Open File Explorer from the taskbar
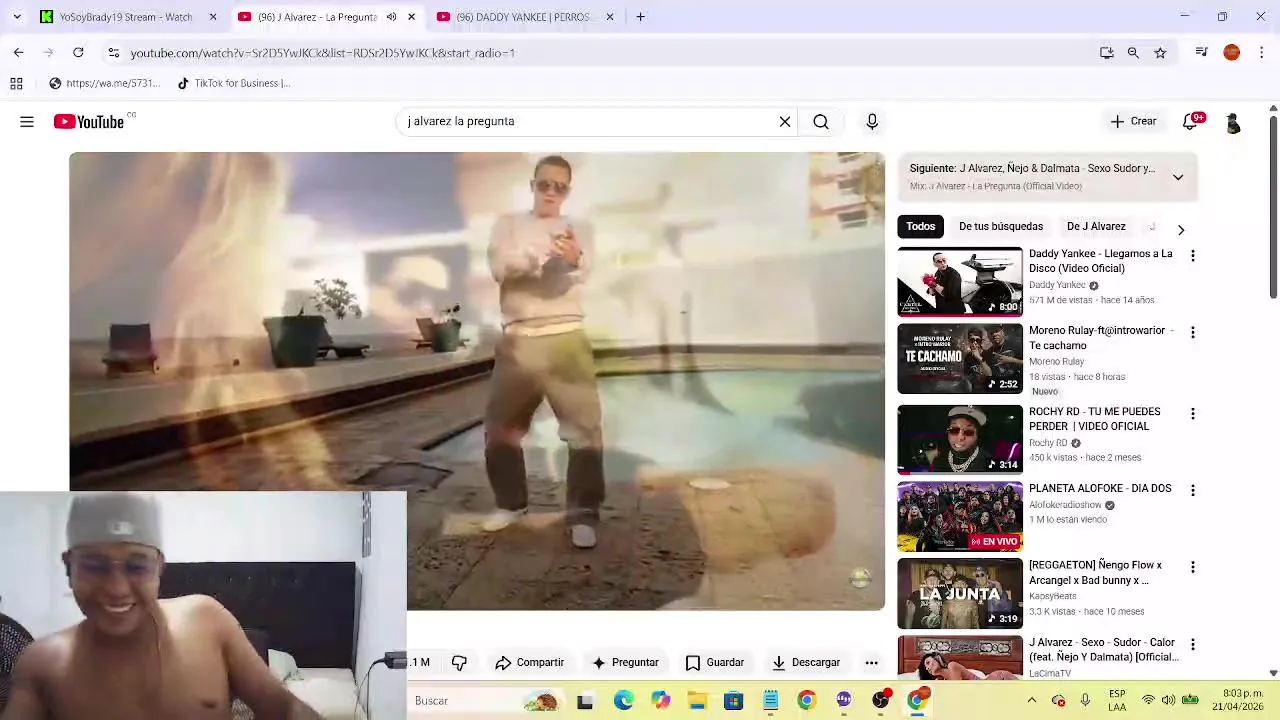 [x=697, y=701]
